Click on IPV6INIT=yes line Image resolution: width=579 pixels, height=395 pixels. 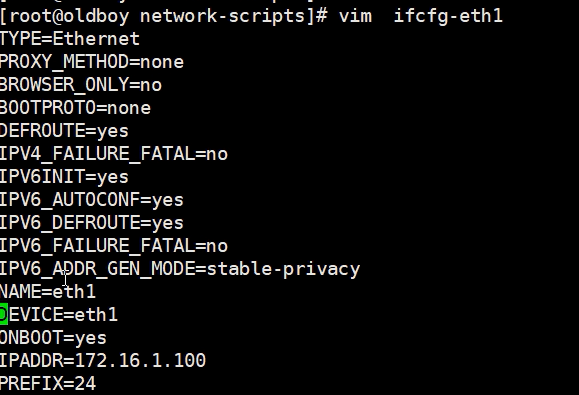point(64,177)
